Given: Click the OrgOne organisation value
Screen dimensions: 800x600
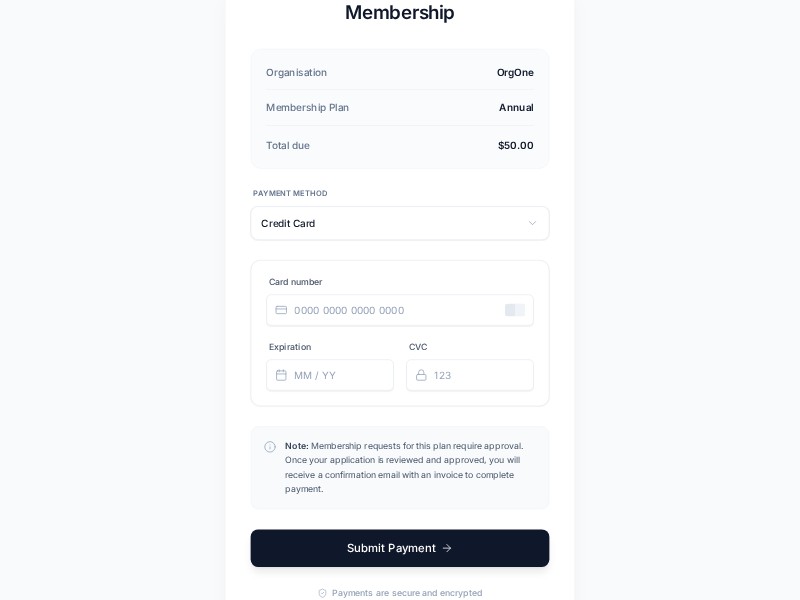Looking at the screenshot, I should click(515, 72).
